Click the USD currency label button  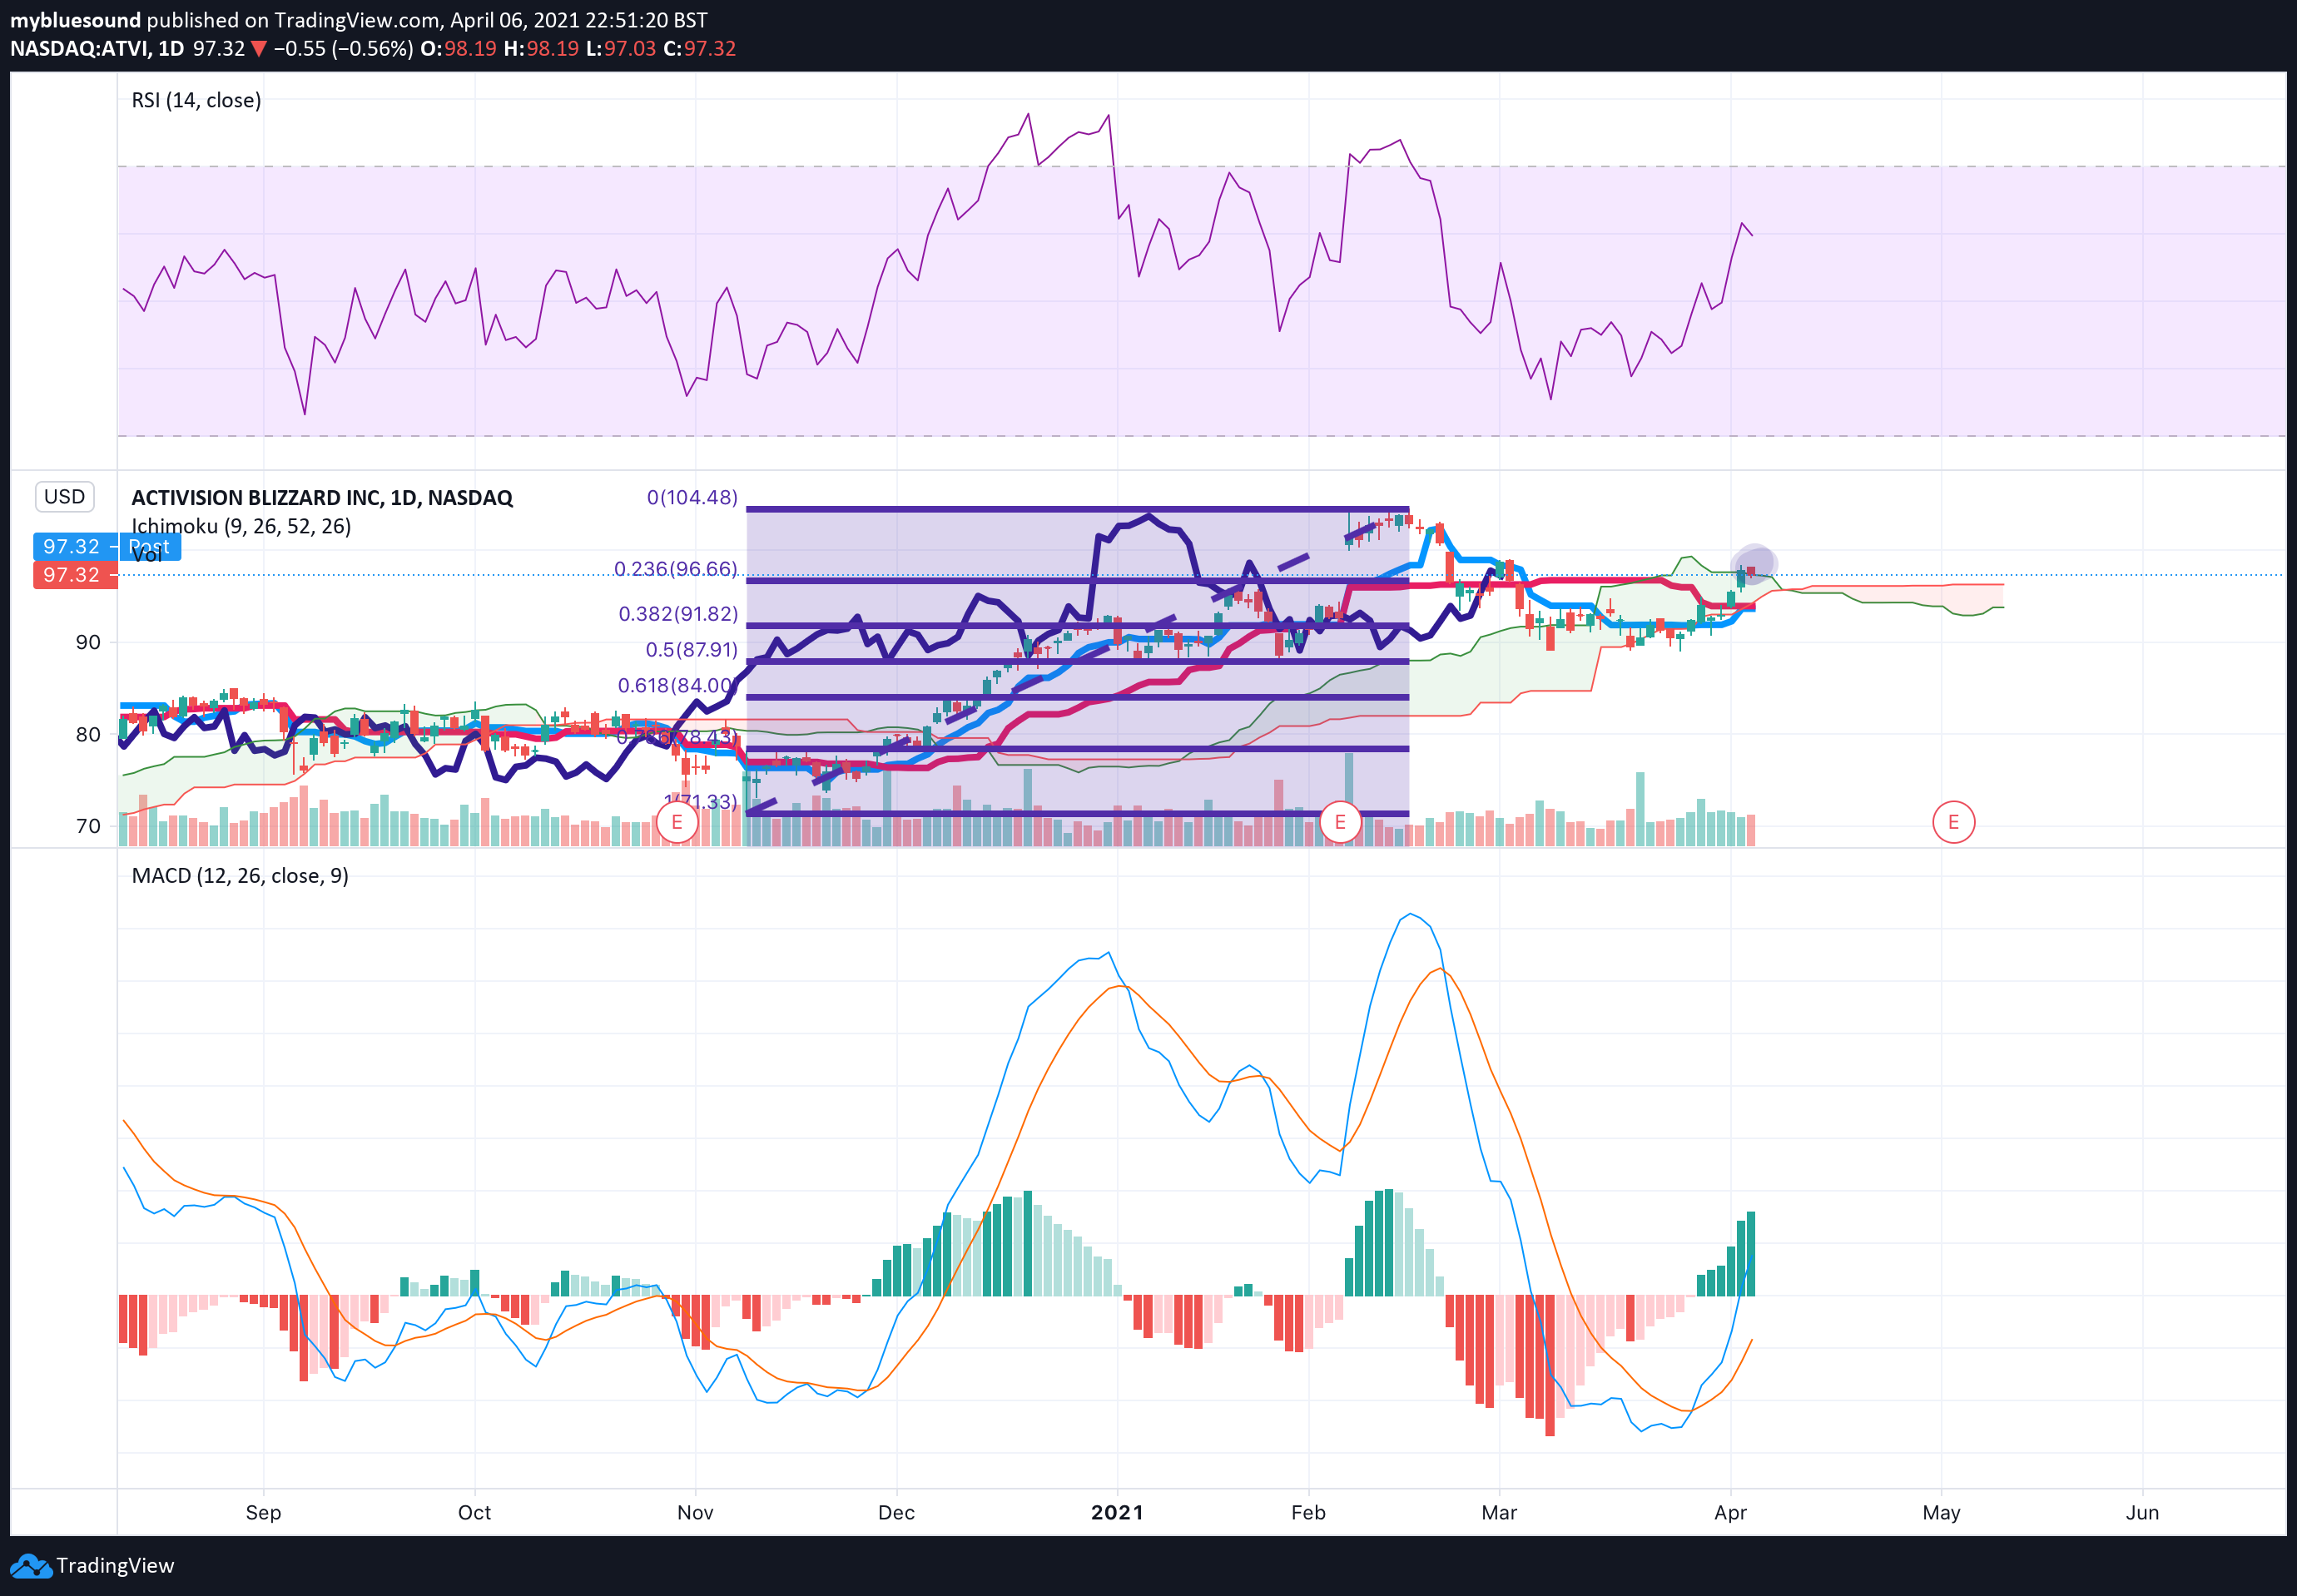(65, 496)
